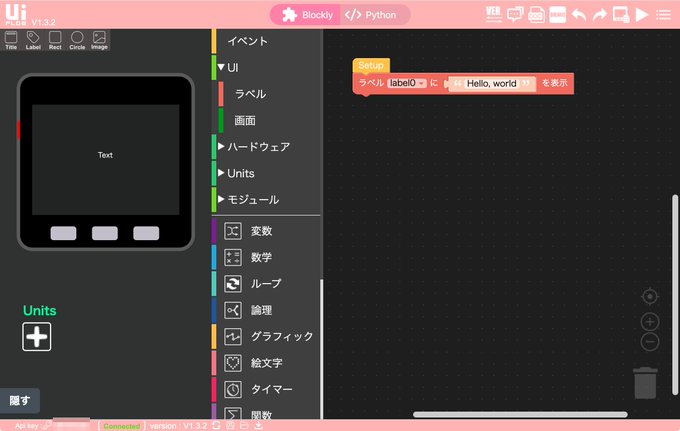Open the firmware version (VER) switcher
This screenshot has height=431, width=680.
tap(494, 14)
